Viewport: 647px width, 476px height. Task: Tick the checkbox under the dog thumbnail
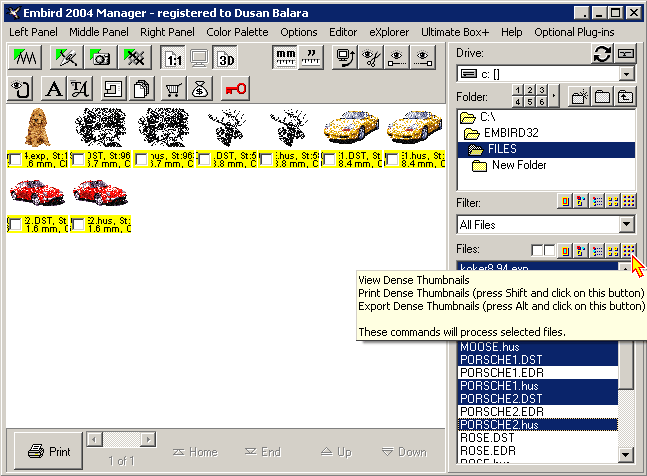pos(15,159)
